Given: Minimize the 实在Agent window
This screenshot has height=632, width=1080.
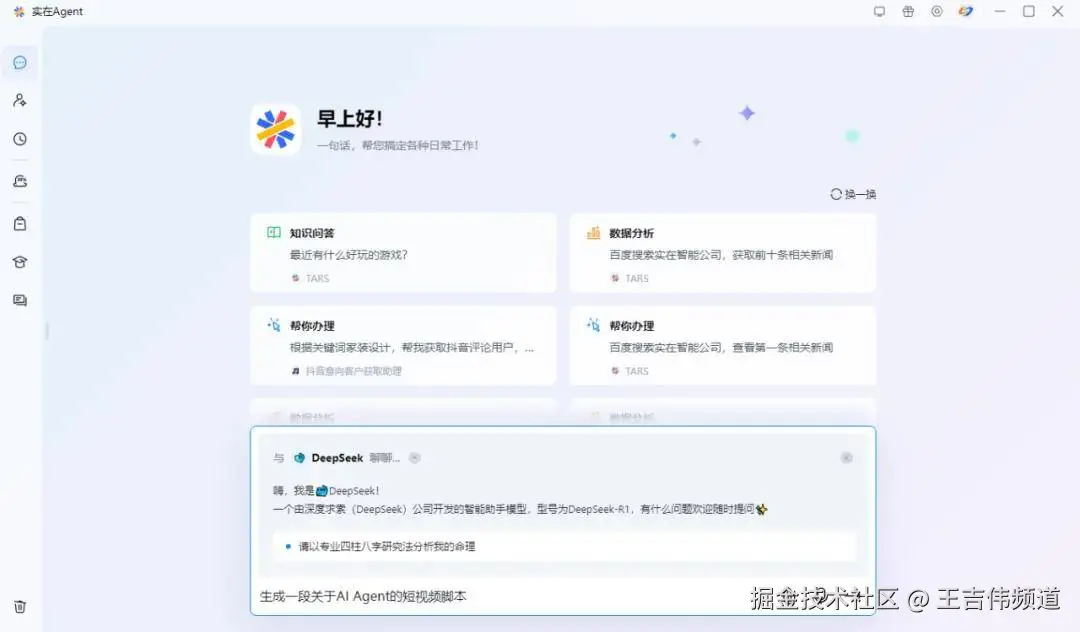Looking at the screenshot, I should [x=1000, y=11].
